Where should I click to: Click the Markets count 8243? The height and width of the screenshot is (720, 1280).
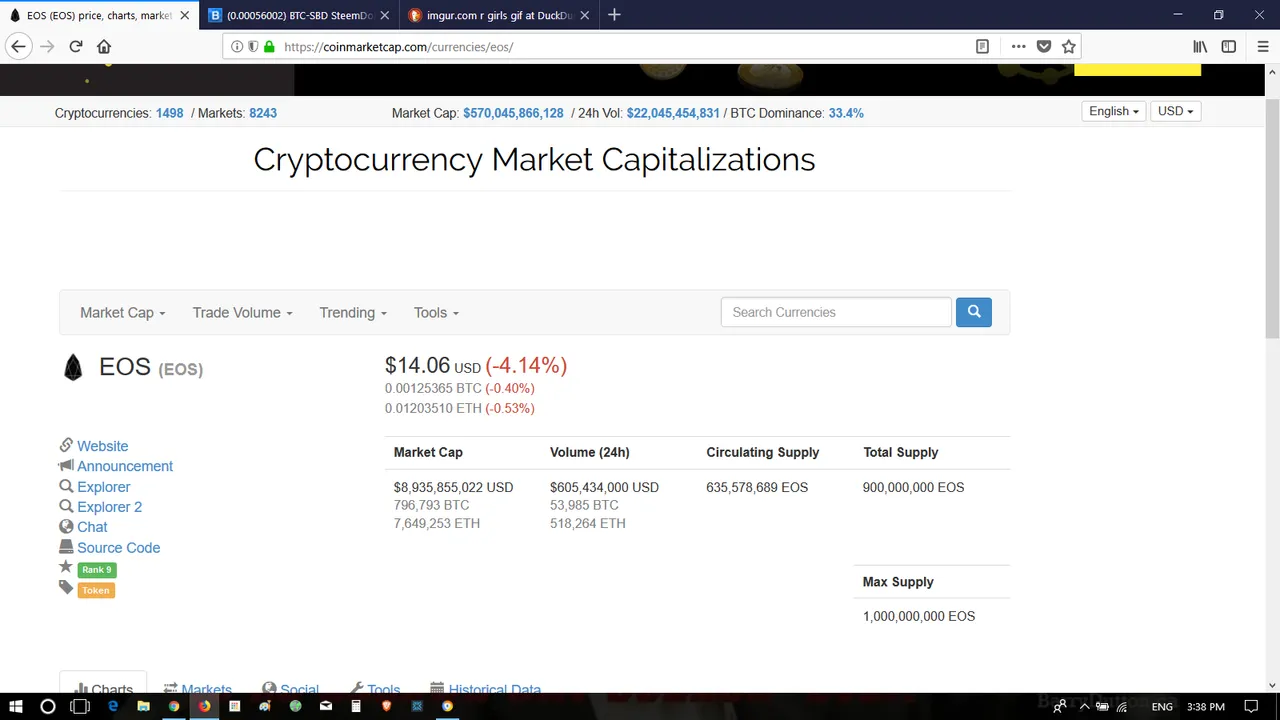263,113
